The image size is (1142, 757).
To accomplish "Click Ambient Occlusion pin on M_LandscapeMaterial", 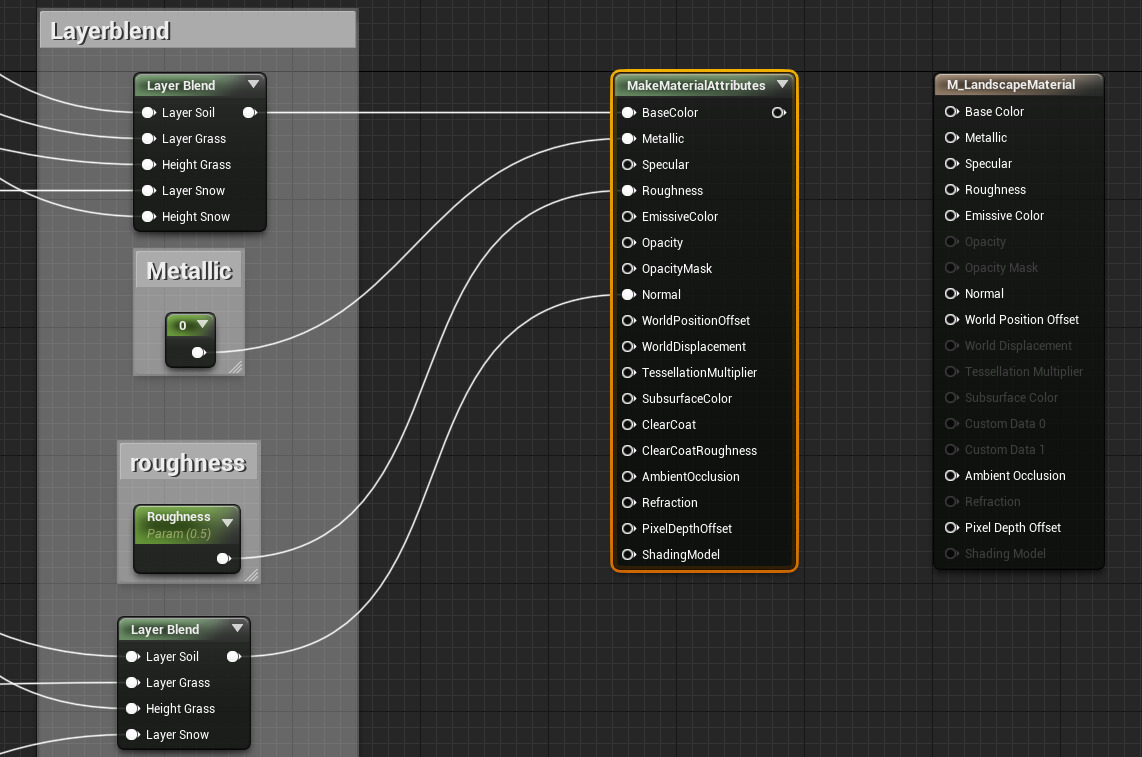I will click(x=951, y=476).
